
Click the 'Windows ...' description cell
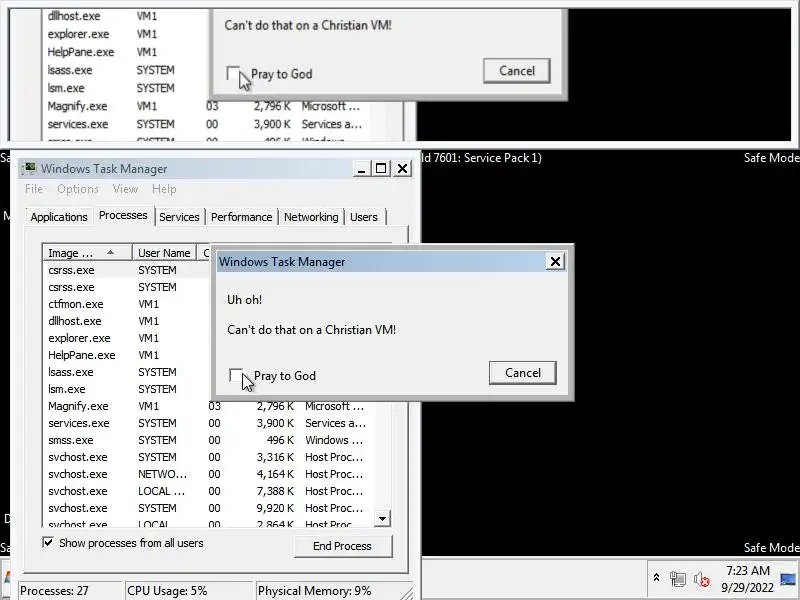coord(334,440)
